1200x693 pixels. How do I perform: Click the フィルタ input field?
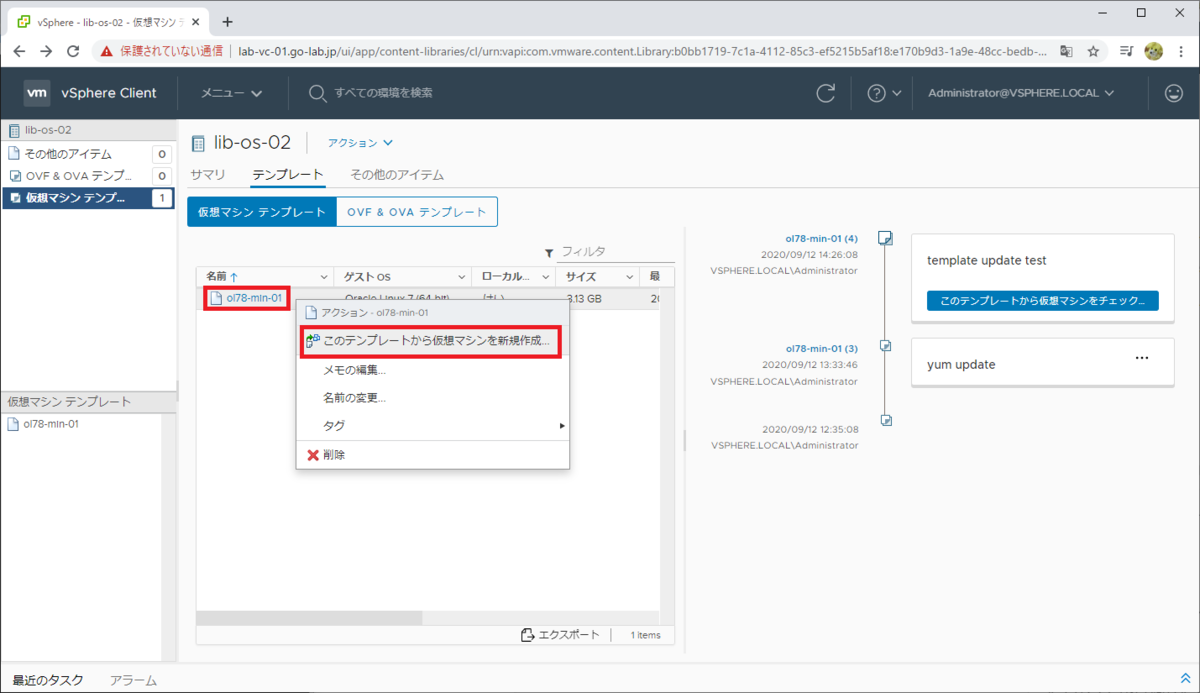[x=616, y=252]
